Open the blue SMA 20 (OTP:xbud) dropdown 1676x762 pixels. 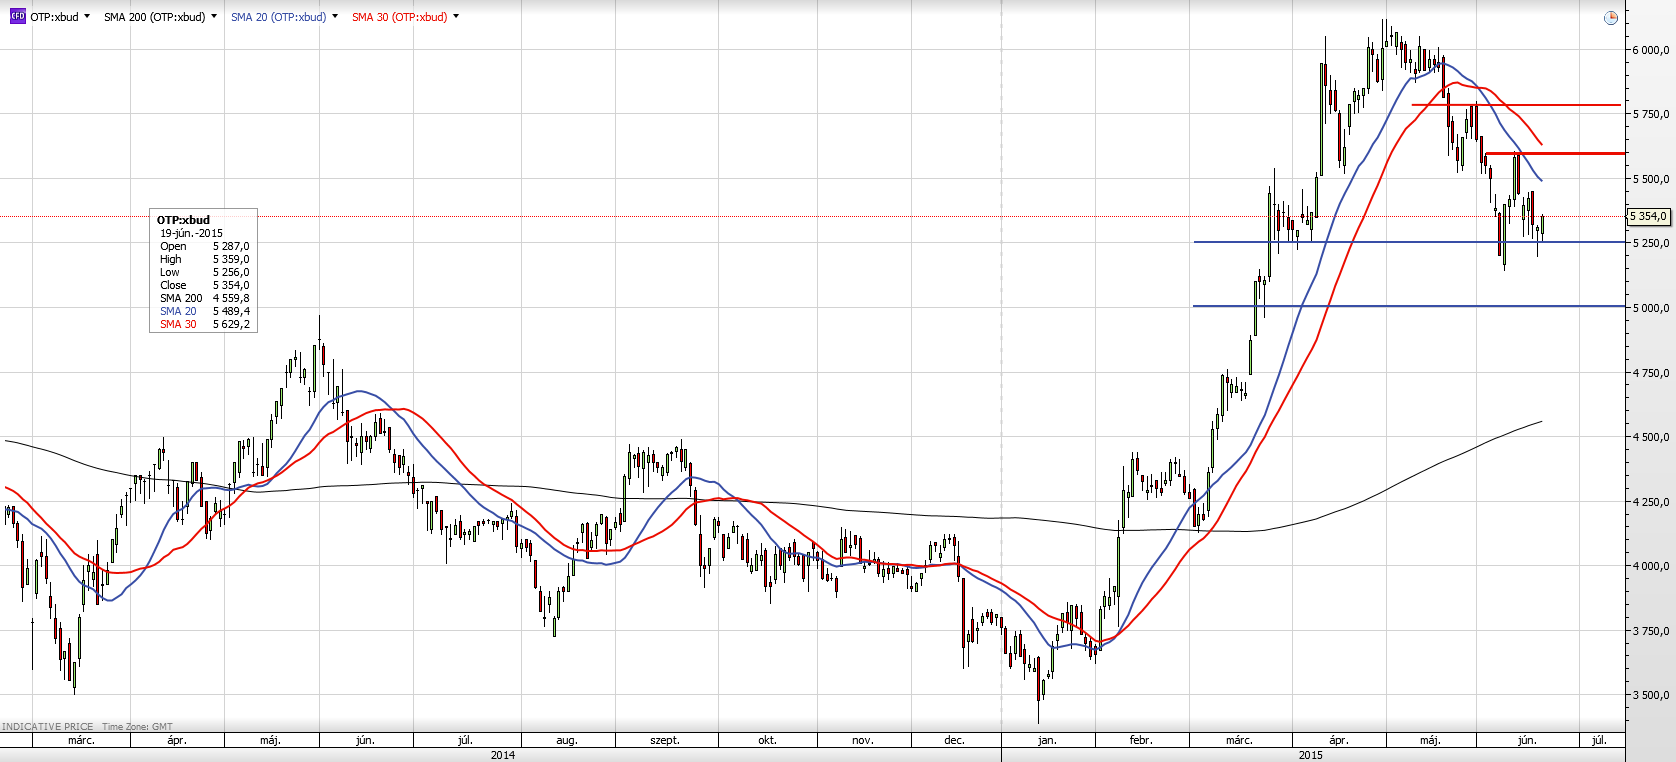[x=335, y=17]
